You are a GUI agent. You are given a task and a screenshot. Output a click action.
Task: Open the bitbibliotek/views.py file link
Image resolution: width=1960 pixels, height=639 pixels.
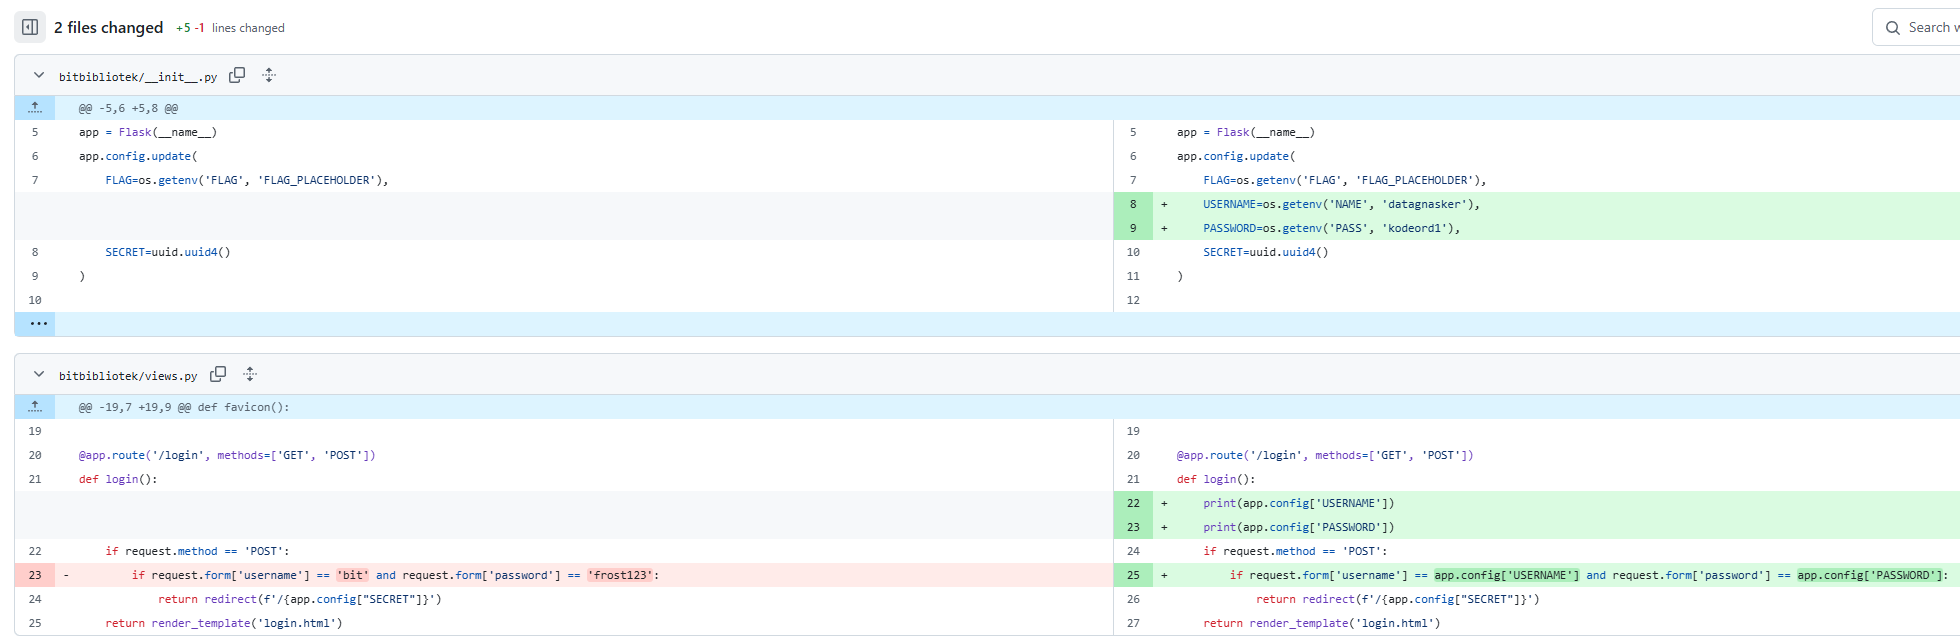pos(128,376)
